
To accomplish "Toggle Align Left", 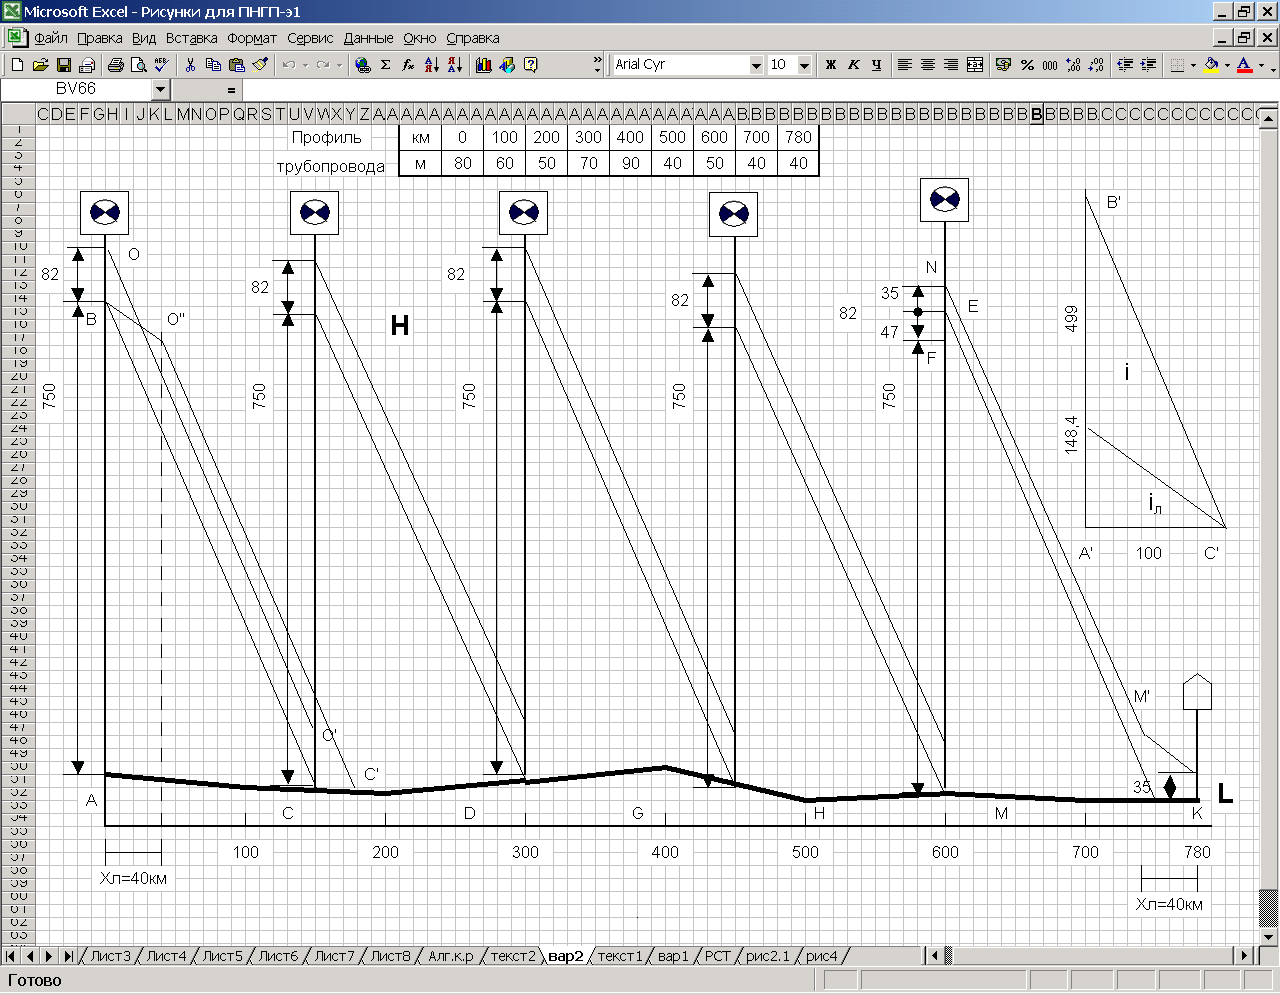I will coord(905,65).
